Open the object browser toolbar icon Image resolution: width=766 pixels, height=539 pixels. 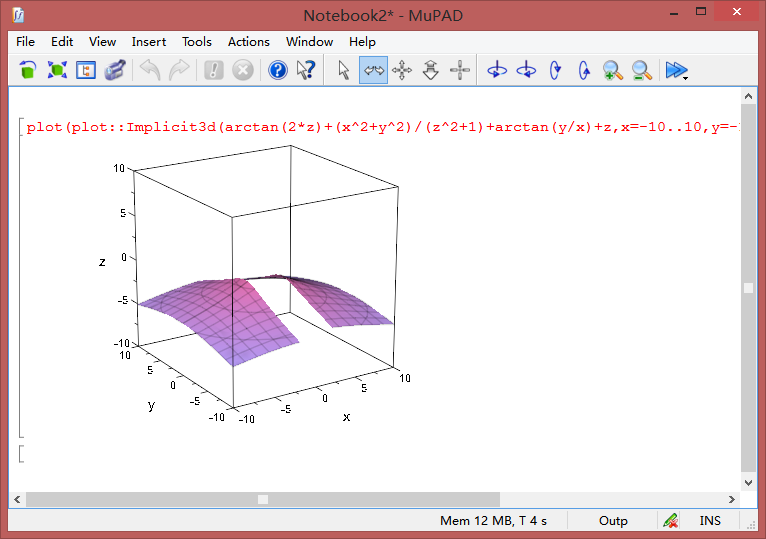(86, 70)
